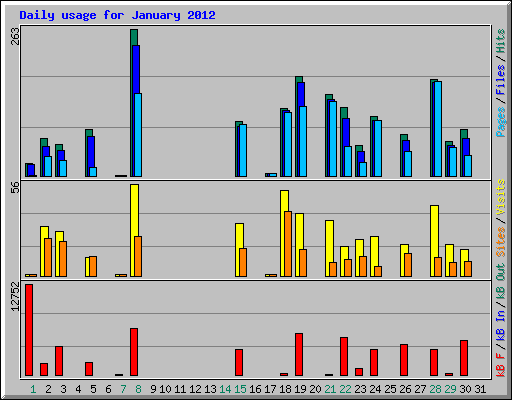The width and height of the screenshot is (512, 400).
Task: Click day label "19" on the x-axis
Action: point(300,389)
